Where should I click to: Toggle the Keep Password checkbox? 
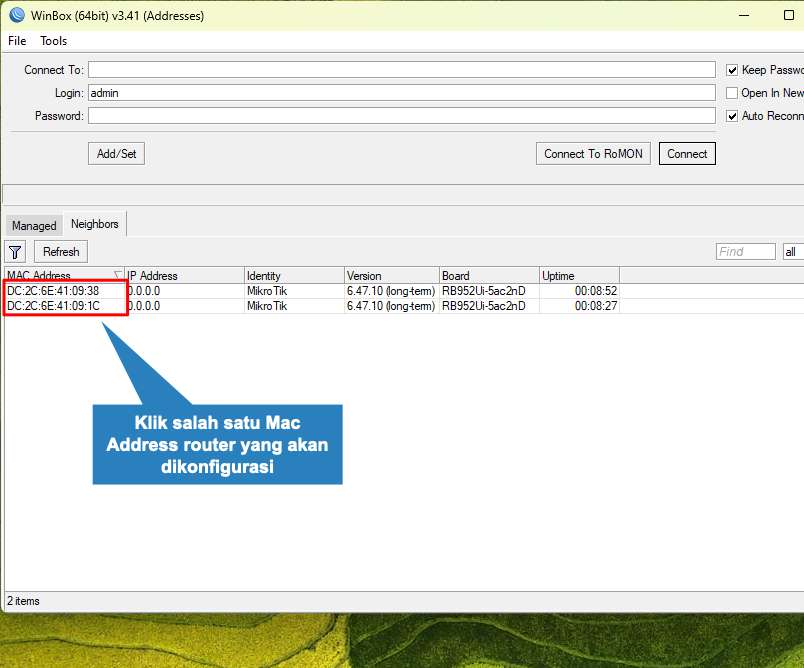tap(733, 70)
